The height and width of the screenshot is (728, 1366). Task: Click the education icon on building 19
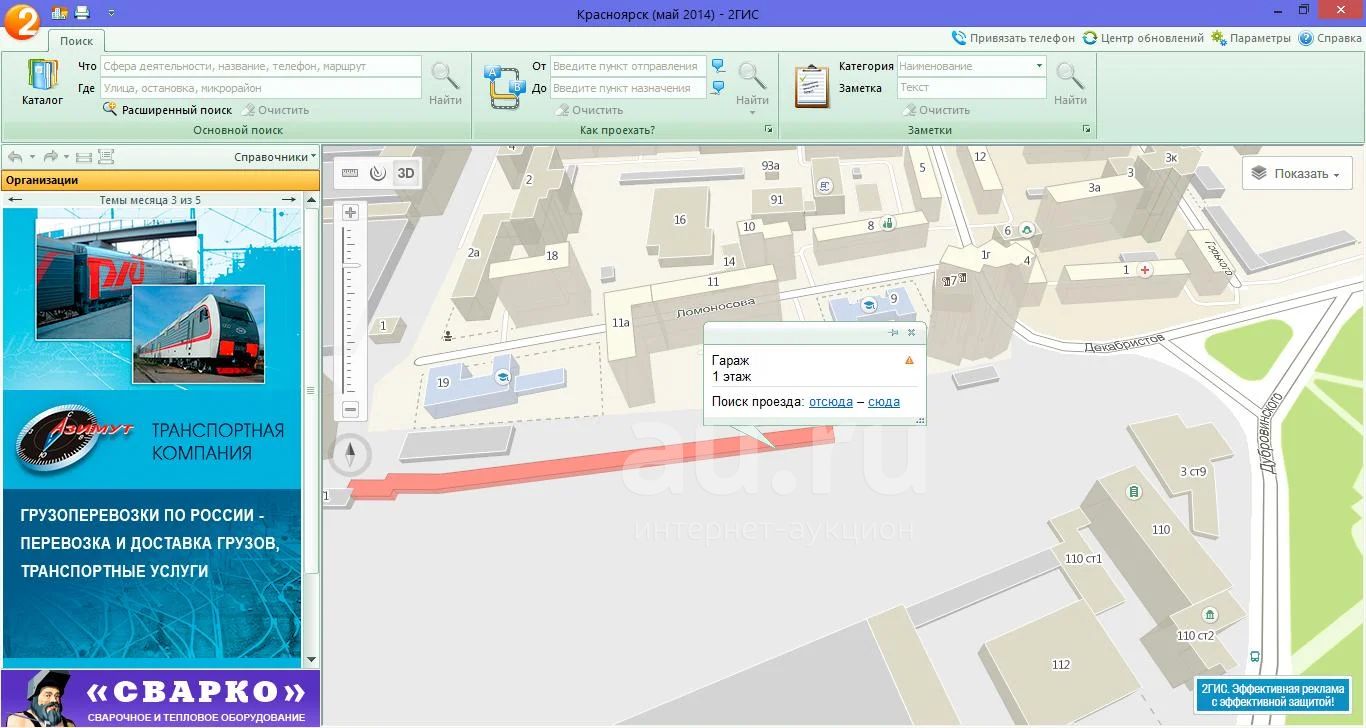point(503,376)
